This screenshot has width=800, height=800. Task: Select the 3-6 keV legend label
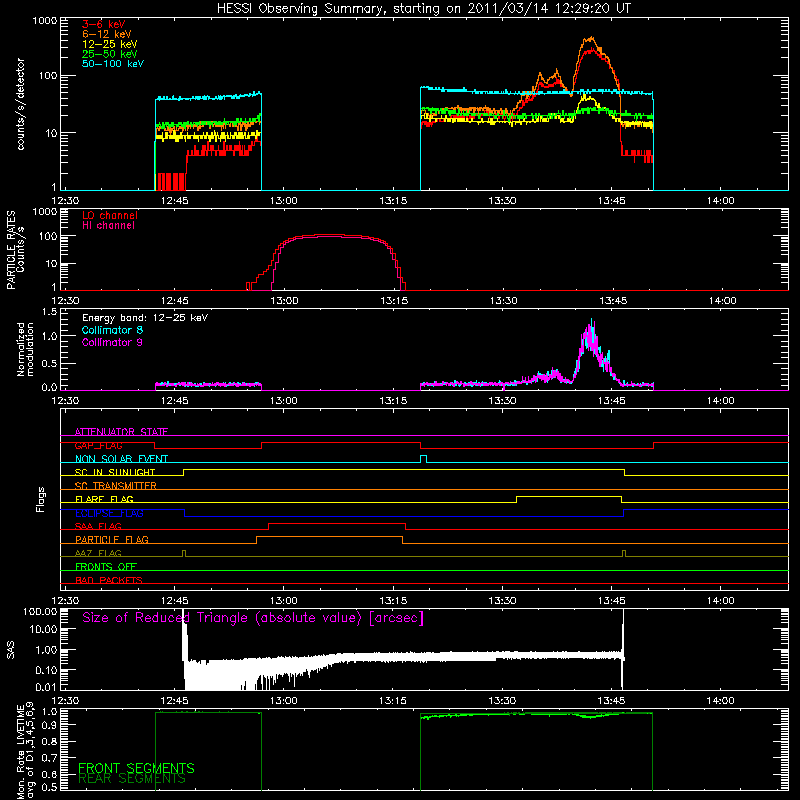103,24
